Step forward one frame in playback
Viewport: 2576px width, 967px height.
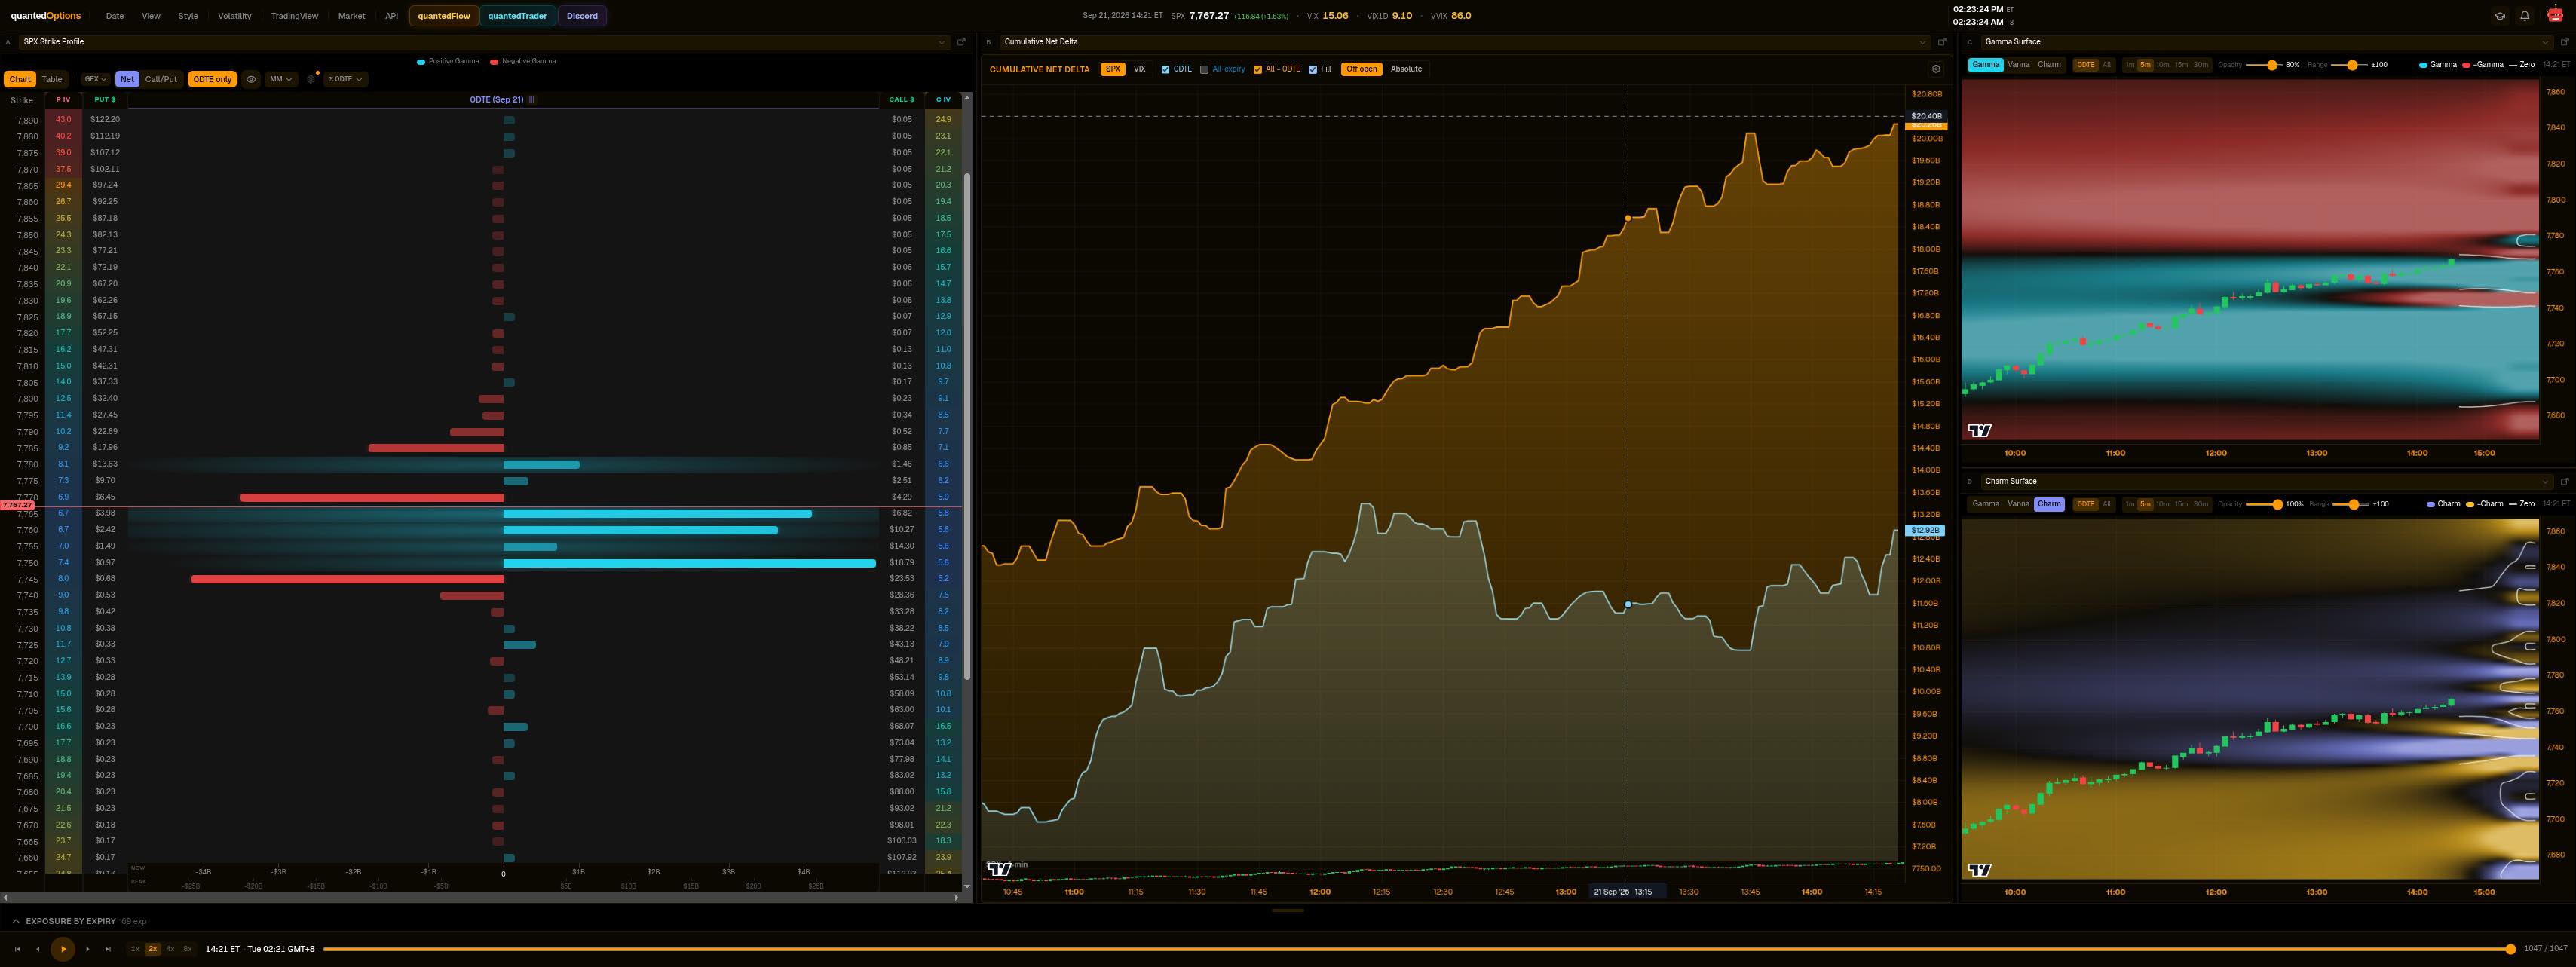pos(88,949)
